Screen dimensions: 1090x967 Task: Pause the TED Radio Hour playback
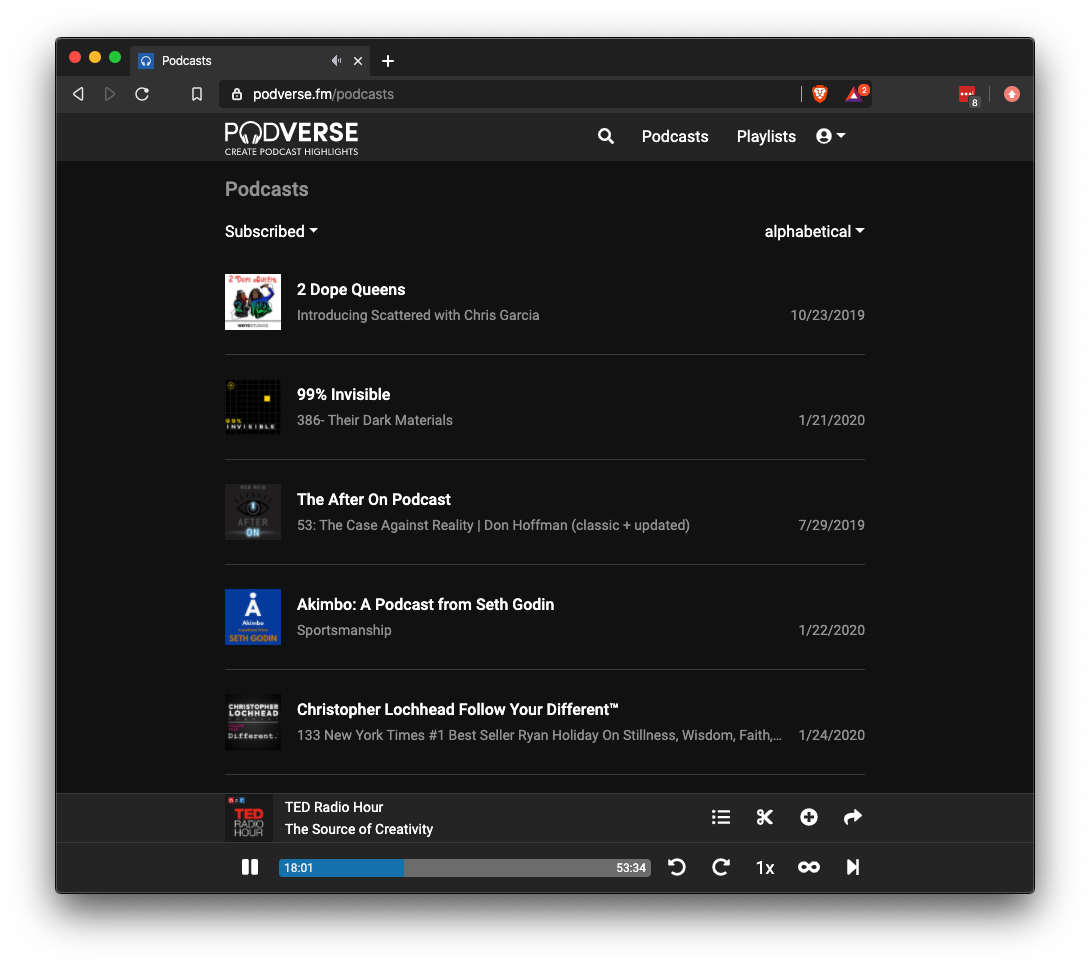pyautogui.click(x=250, y=867)
